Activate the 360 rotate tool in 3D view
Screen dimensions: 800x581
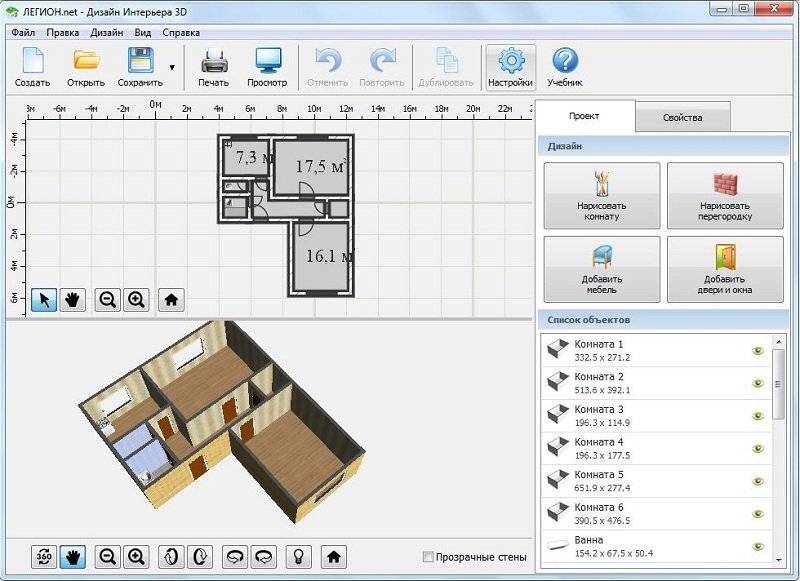(x=44, y=557)
